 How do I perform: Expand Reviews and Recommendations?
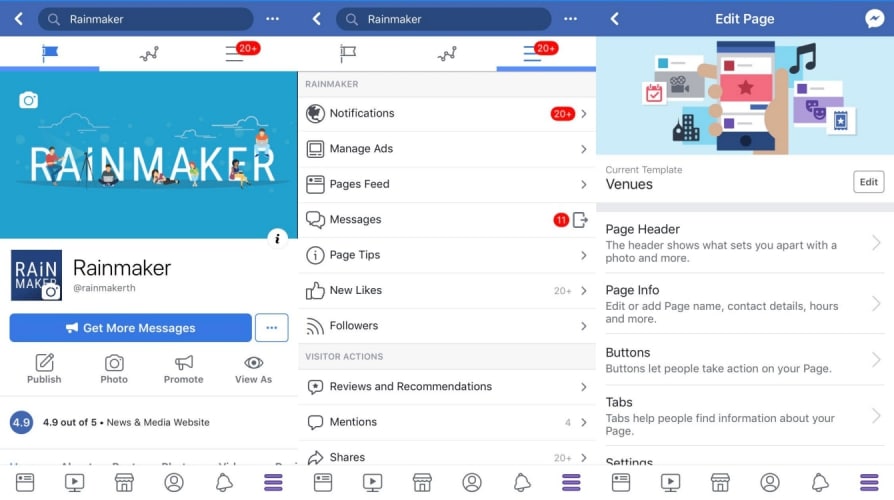[x=446, y=387]
